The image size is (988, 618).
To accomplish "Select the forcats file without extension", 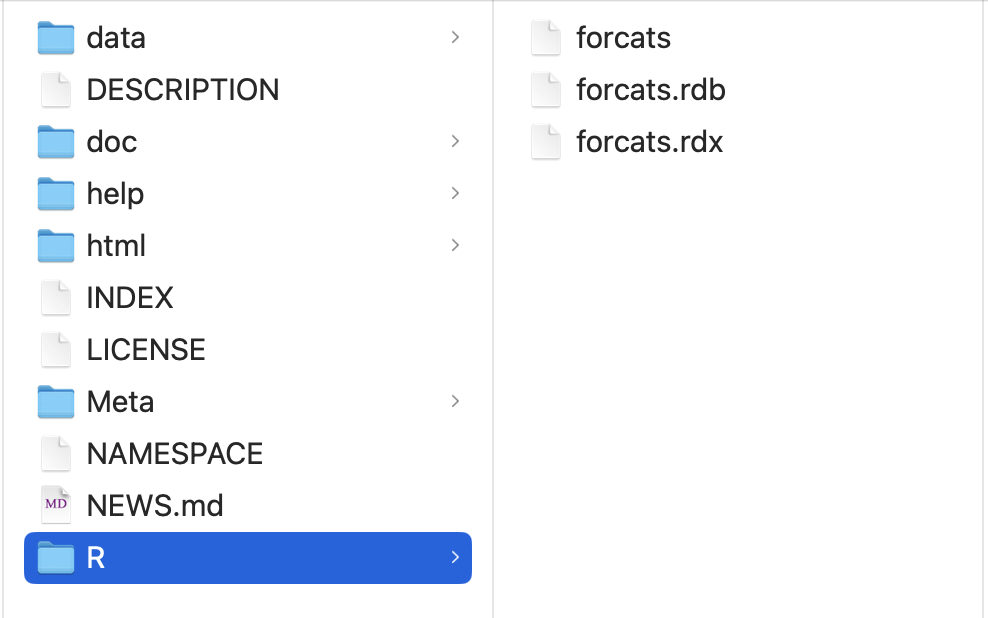I will 624,38.
